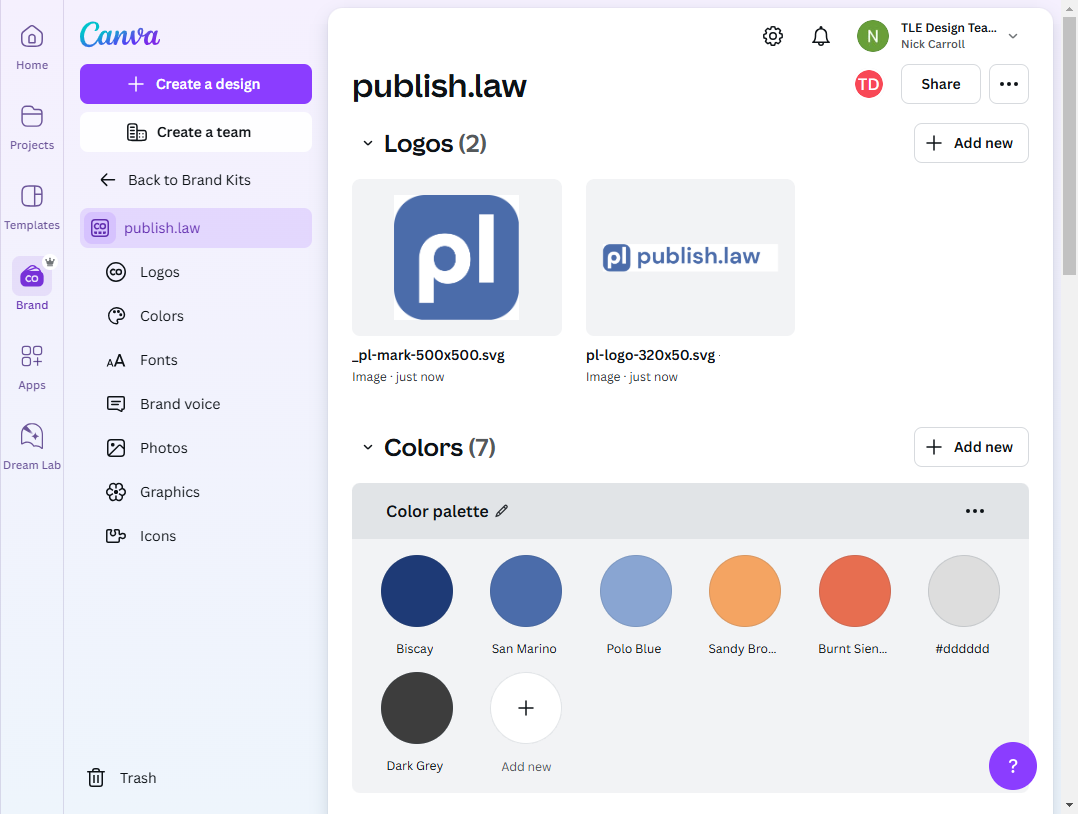This screenshot has height=814, width=1078.
Task: Click the Color palette title text
Action: tap(437, 512)
